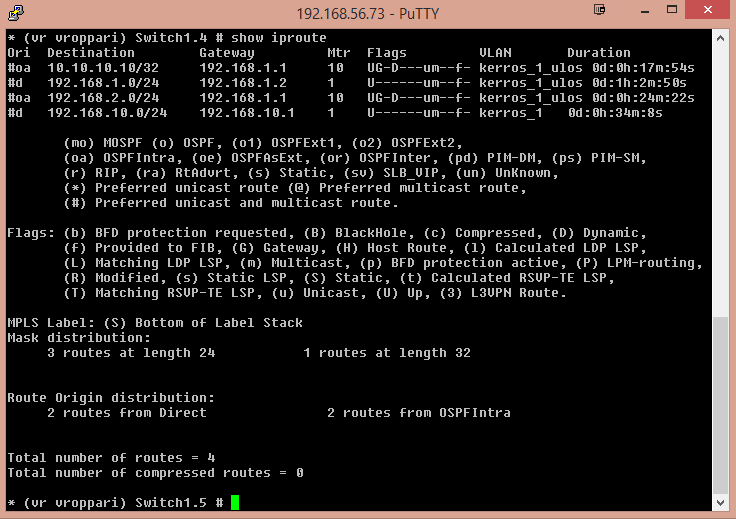This screenshot has height=519, width=736.
Task: Minimize the PuTTY window
Action: click(645, 10)
